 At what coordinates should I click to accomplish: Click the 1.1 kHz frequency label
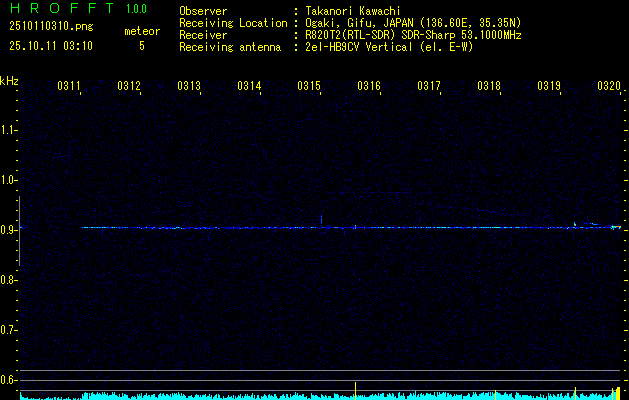tap(8, 130)
